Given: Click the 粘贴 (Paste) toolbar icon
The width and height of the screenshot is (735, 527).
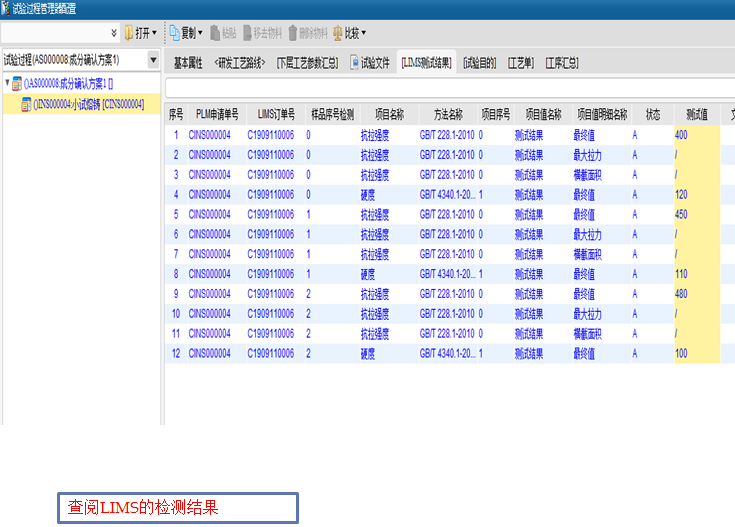Looking at the screenshot, I should (x=223, y=33).
